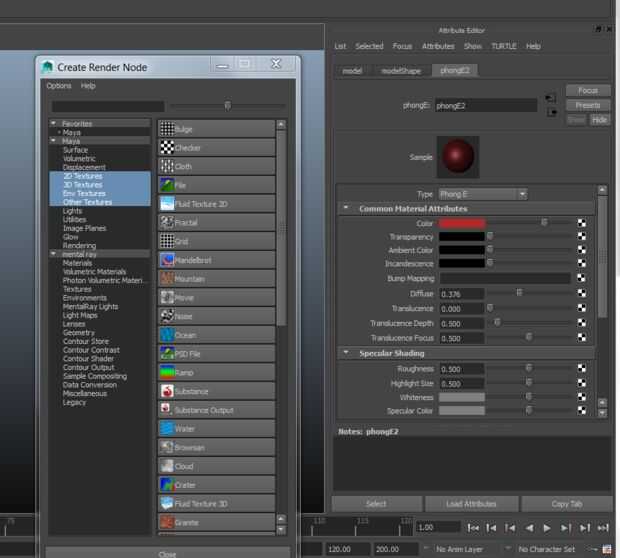The width and height of the screenshot is (620, 558).
Task: Create a Cloth texture node
Action: pos(216,166)
